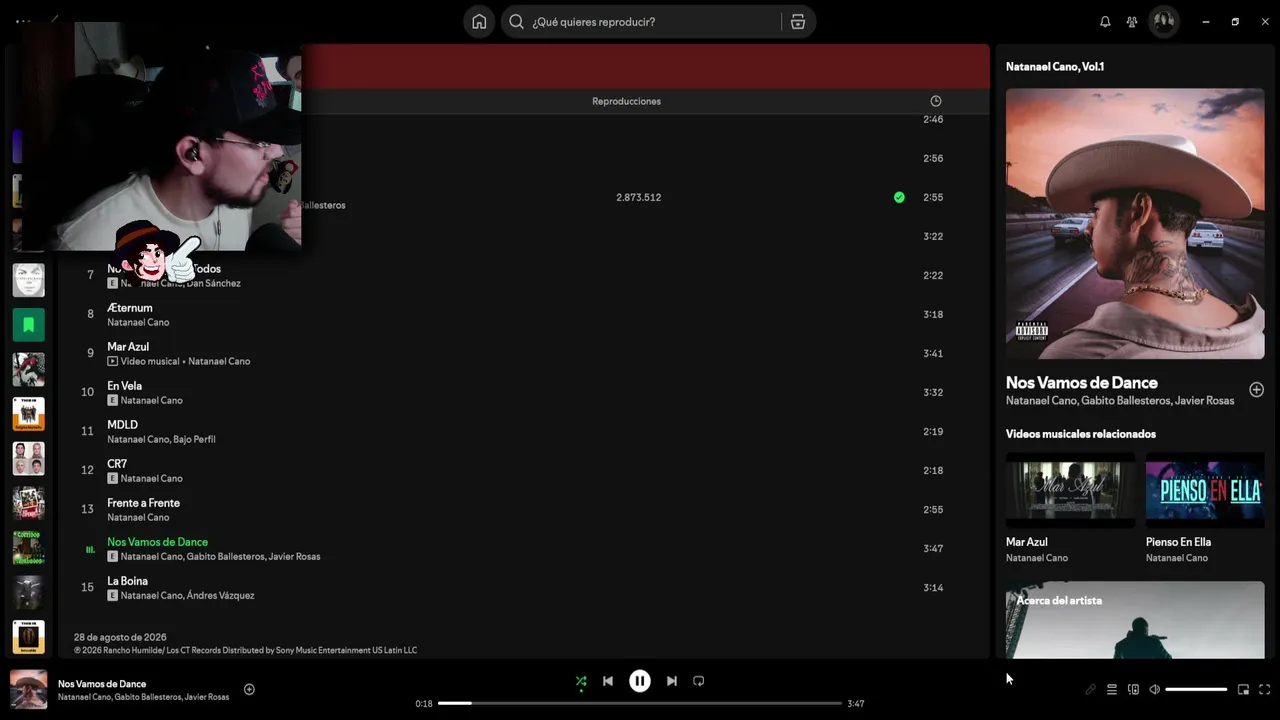Open Nos Vamos de Dance title in player bar
1280x720 pixels.
tap(102, 684)
